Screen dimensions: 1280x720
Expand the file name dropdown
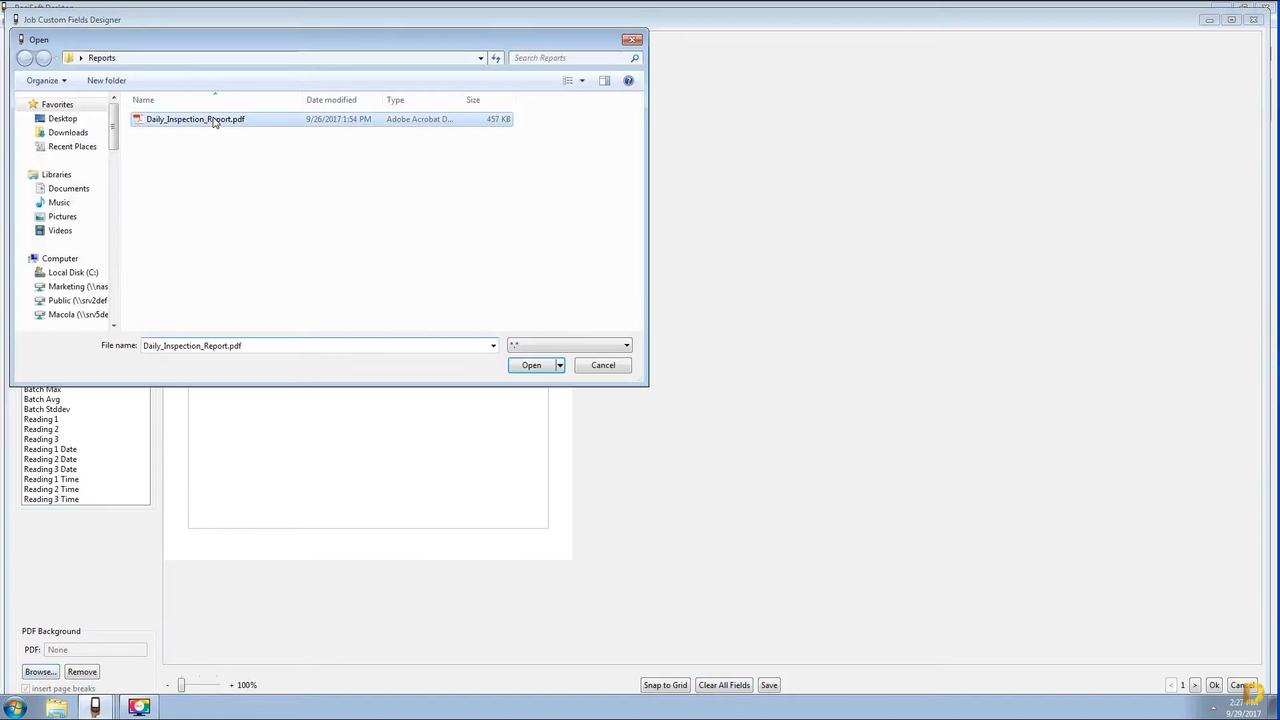tap(493, 346)
